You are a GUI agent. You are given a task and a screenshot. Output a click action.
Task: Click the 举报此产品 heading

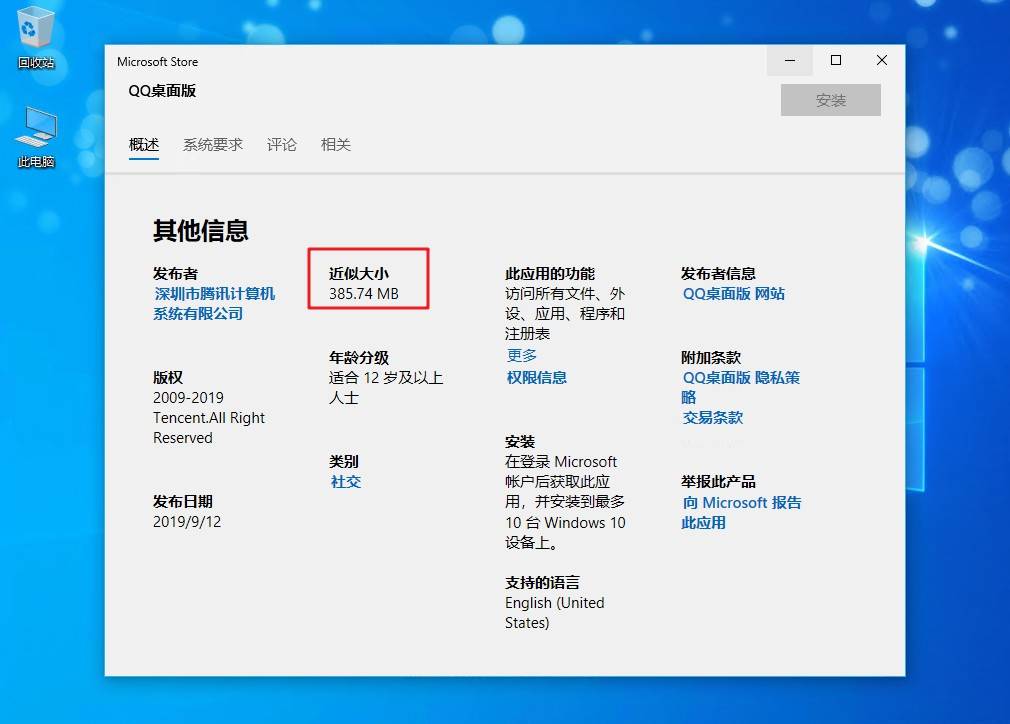(x=718, y=481)
